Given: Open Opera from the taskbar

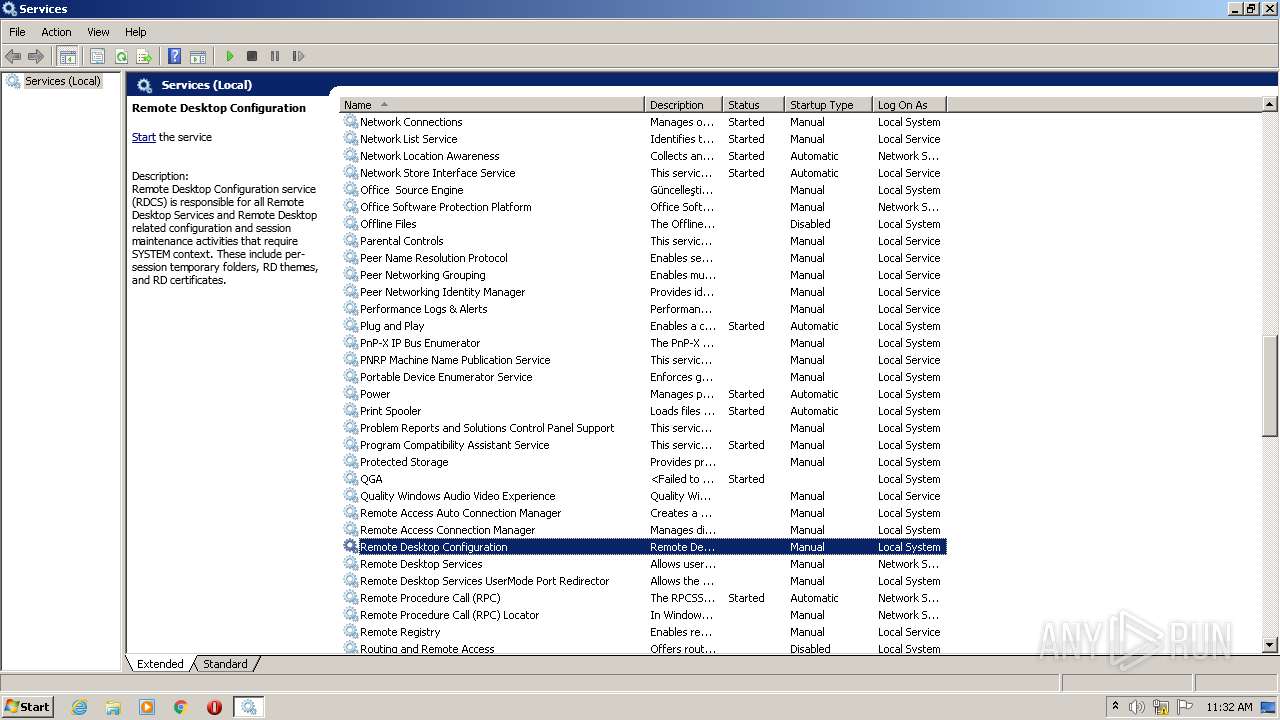Looking at the screenshot, I should coord(214,707).
